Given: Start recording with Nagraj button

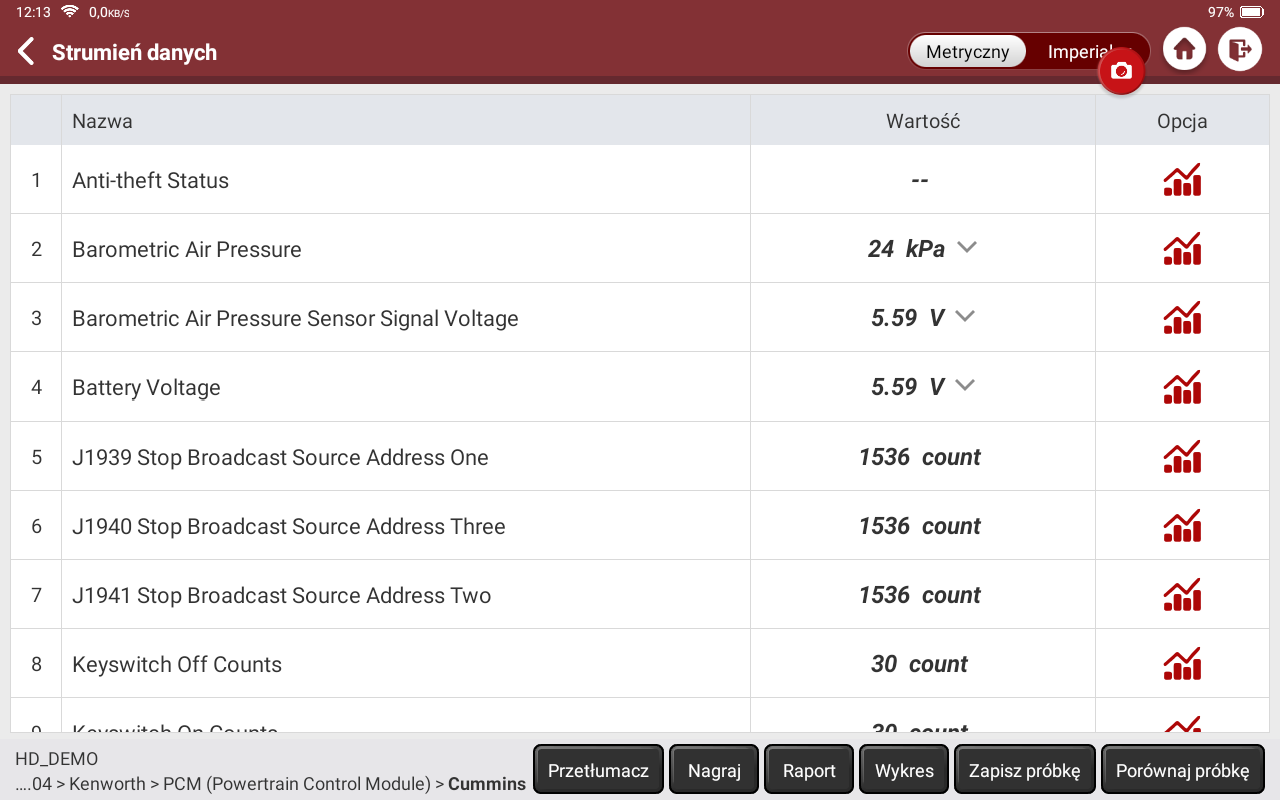Looking at the screenshot, I should (714, 770).
